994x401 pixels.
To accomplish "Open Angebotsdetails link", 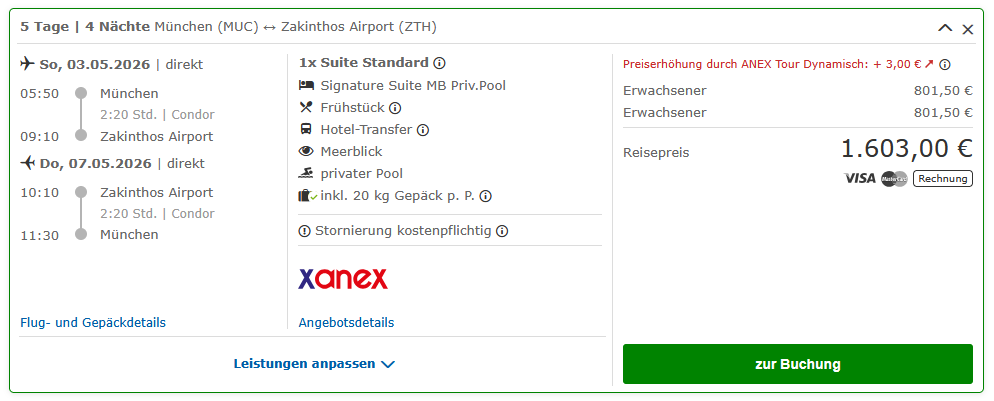I will tap(346, 323).
